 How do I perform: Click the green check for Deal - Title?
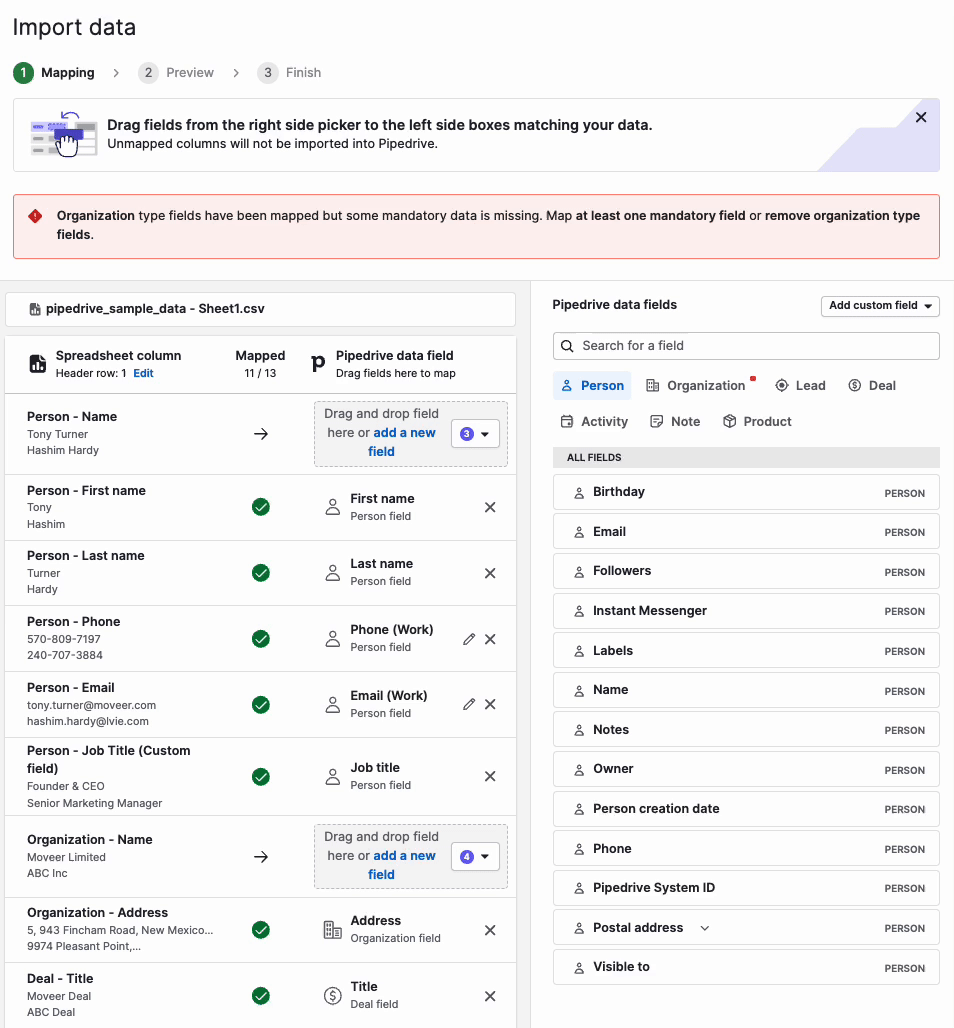pyautogui.click(x=261, y=996)
